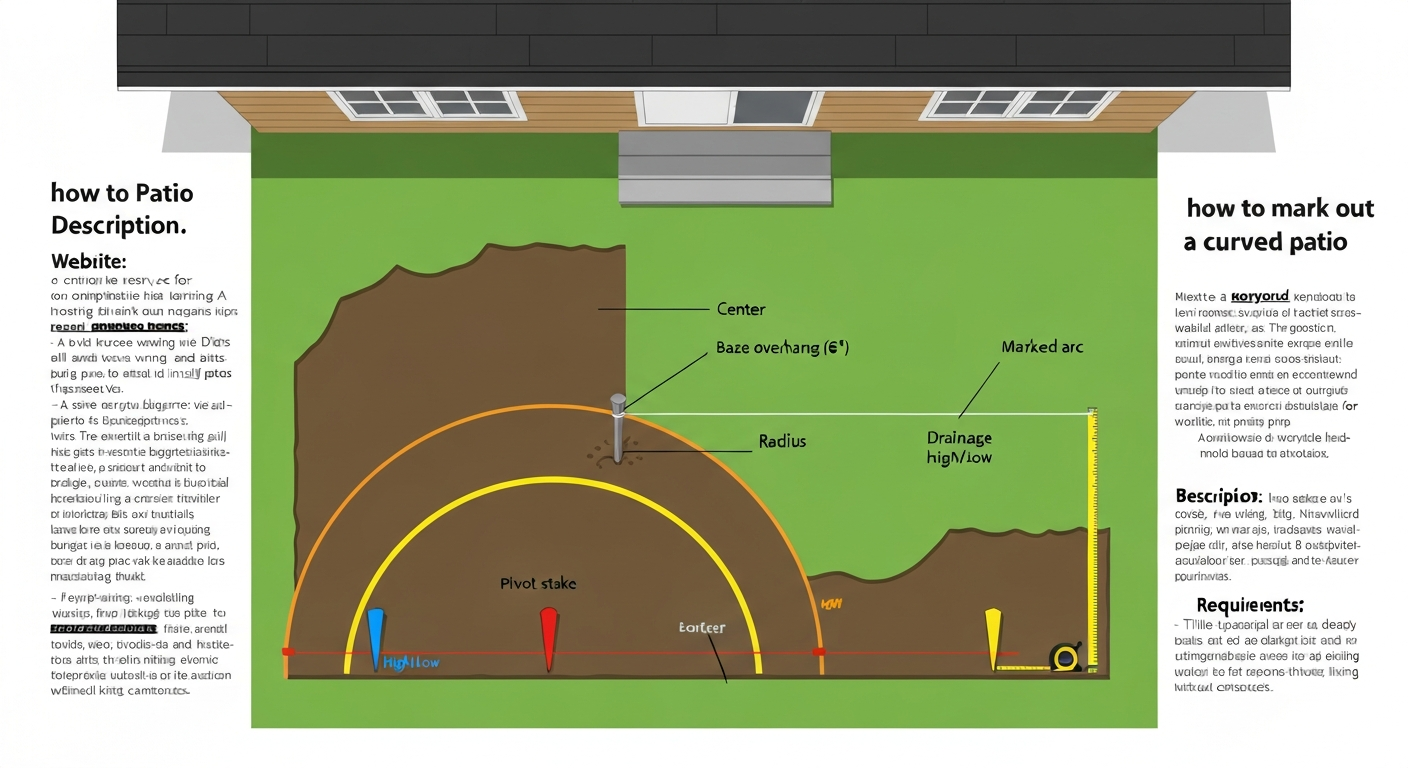Click the white string line from the center stake
The width and height of the screenshot is (1408, 768).
coord(858,413)
